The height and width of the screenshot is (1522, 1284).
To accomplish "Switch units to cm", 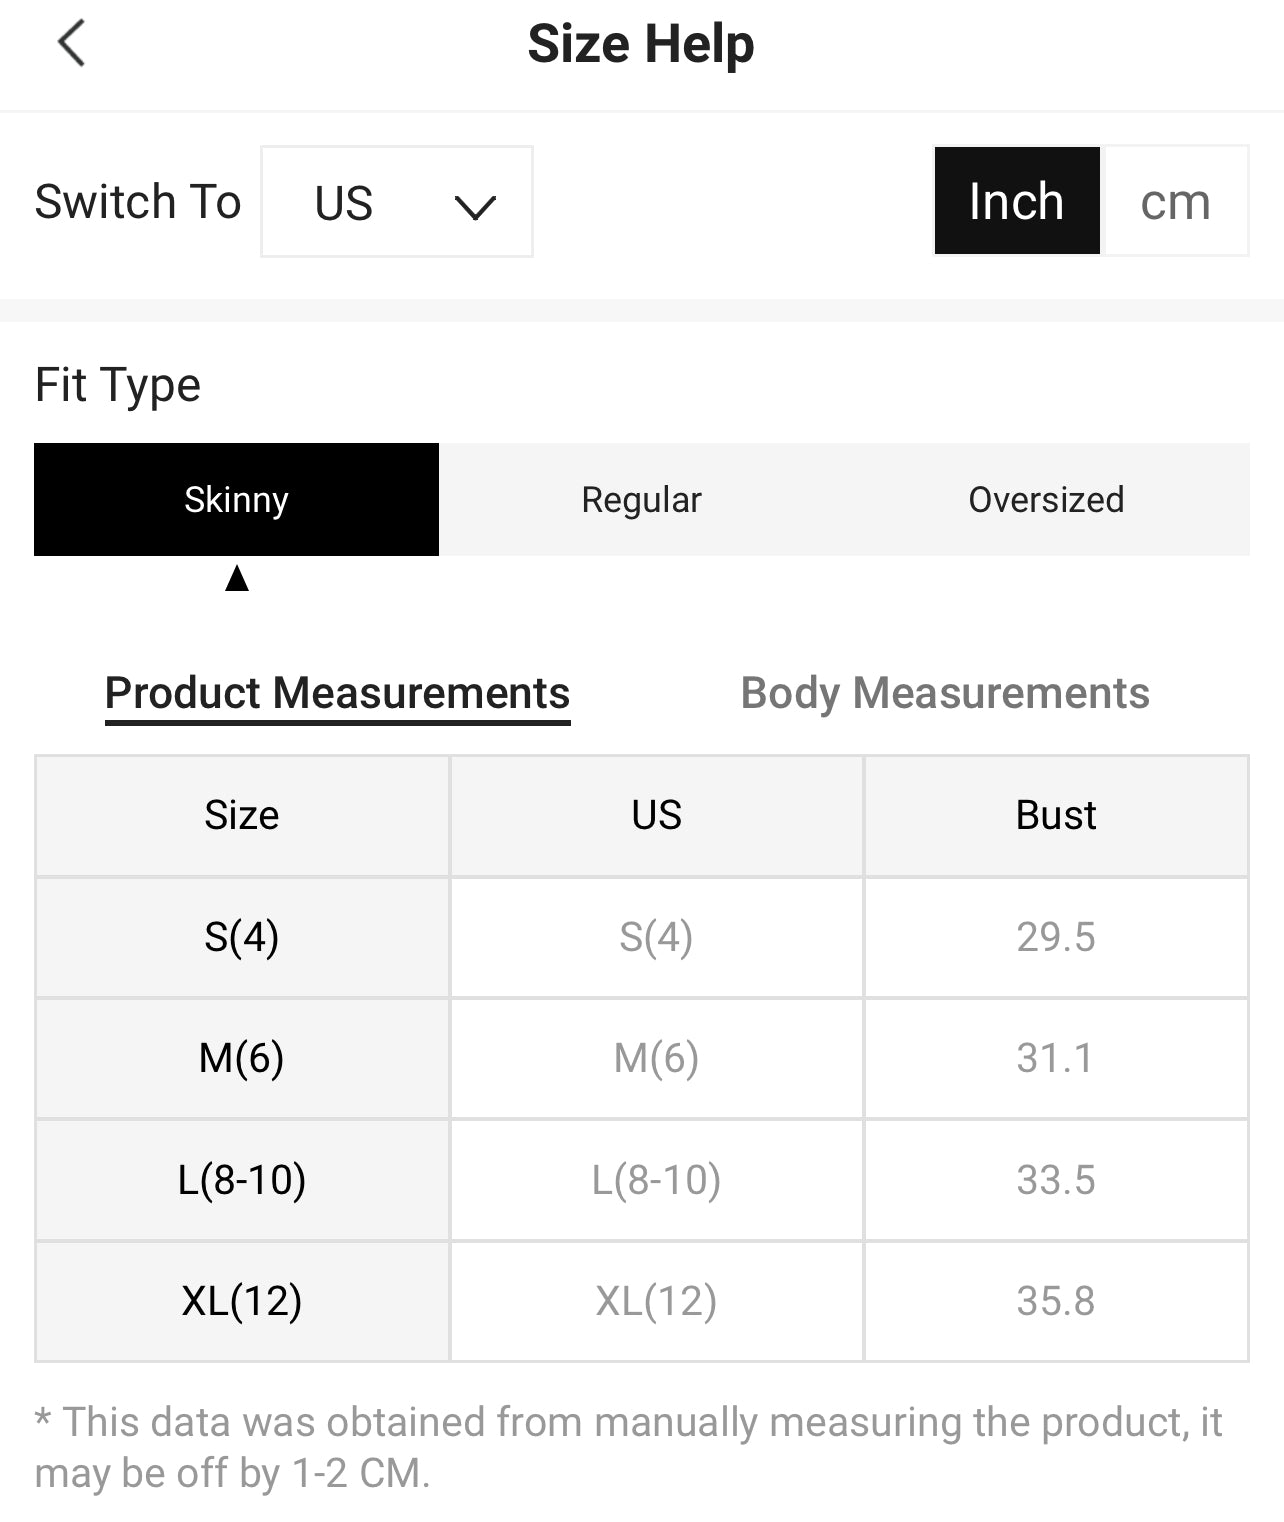I will (x=1174, y=201).
